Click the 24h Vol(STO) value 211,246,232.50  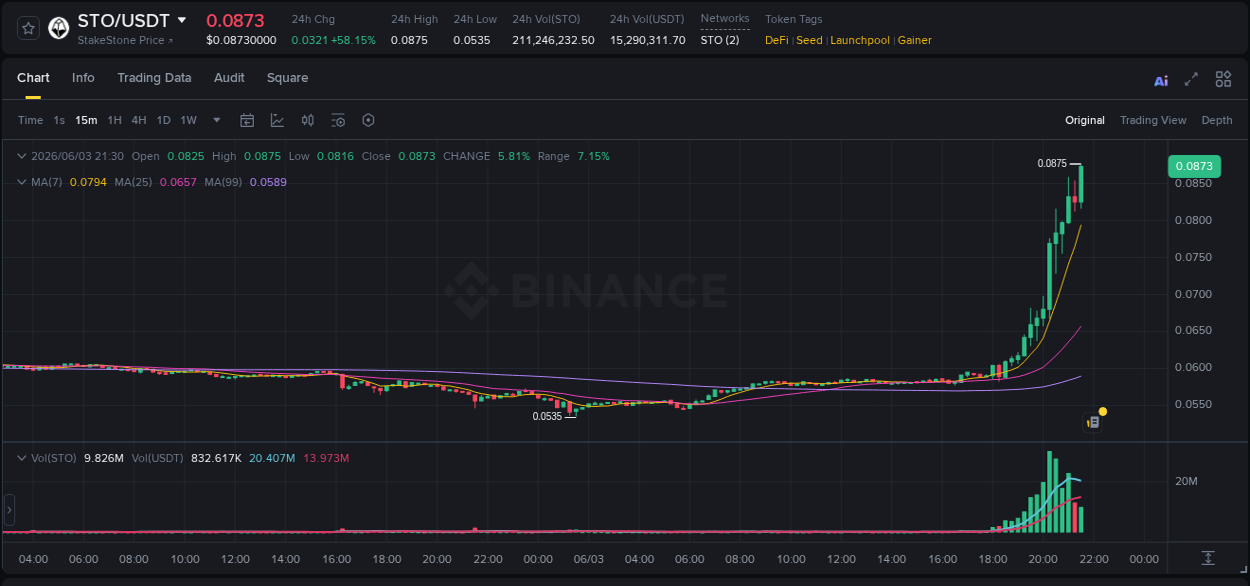tap(553, 40)
